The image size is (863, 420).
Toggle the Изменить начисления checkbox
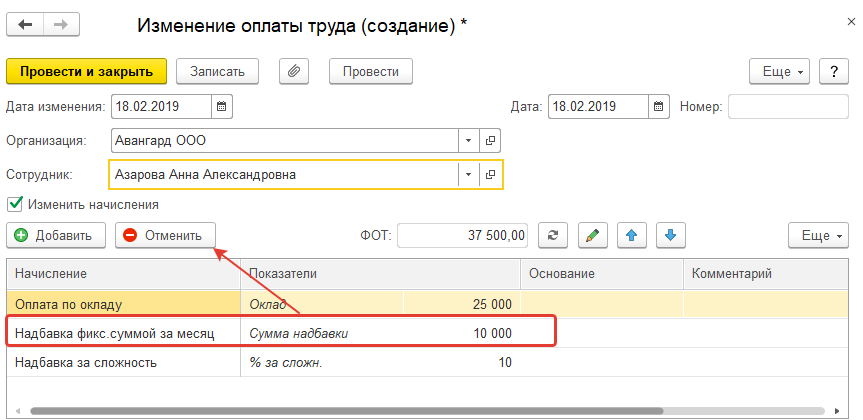pyautogui.click(x=15, y=204)
